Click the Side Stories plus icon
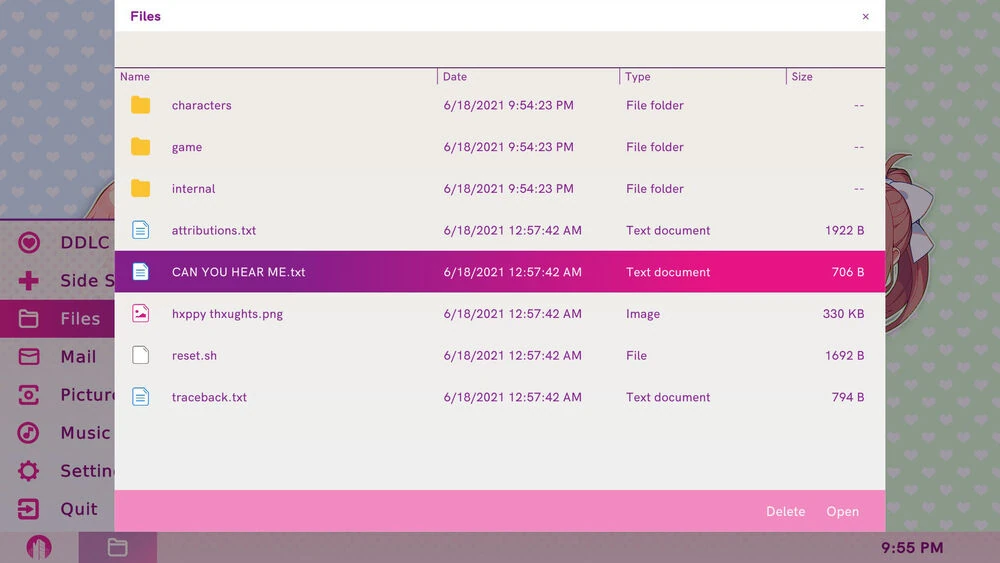The image size is (1000, 563). click(29, 281)
